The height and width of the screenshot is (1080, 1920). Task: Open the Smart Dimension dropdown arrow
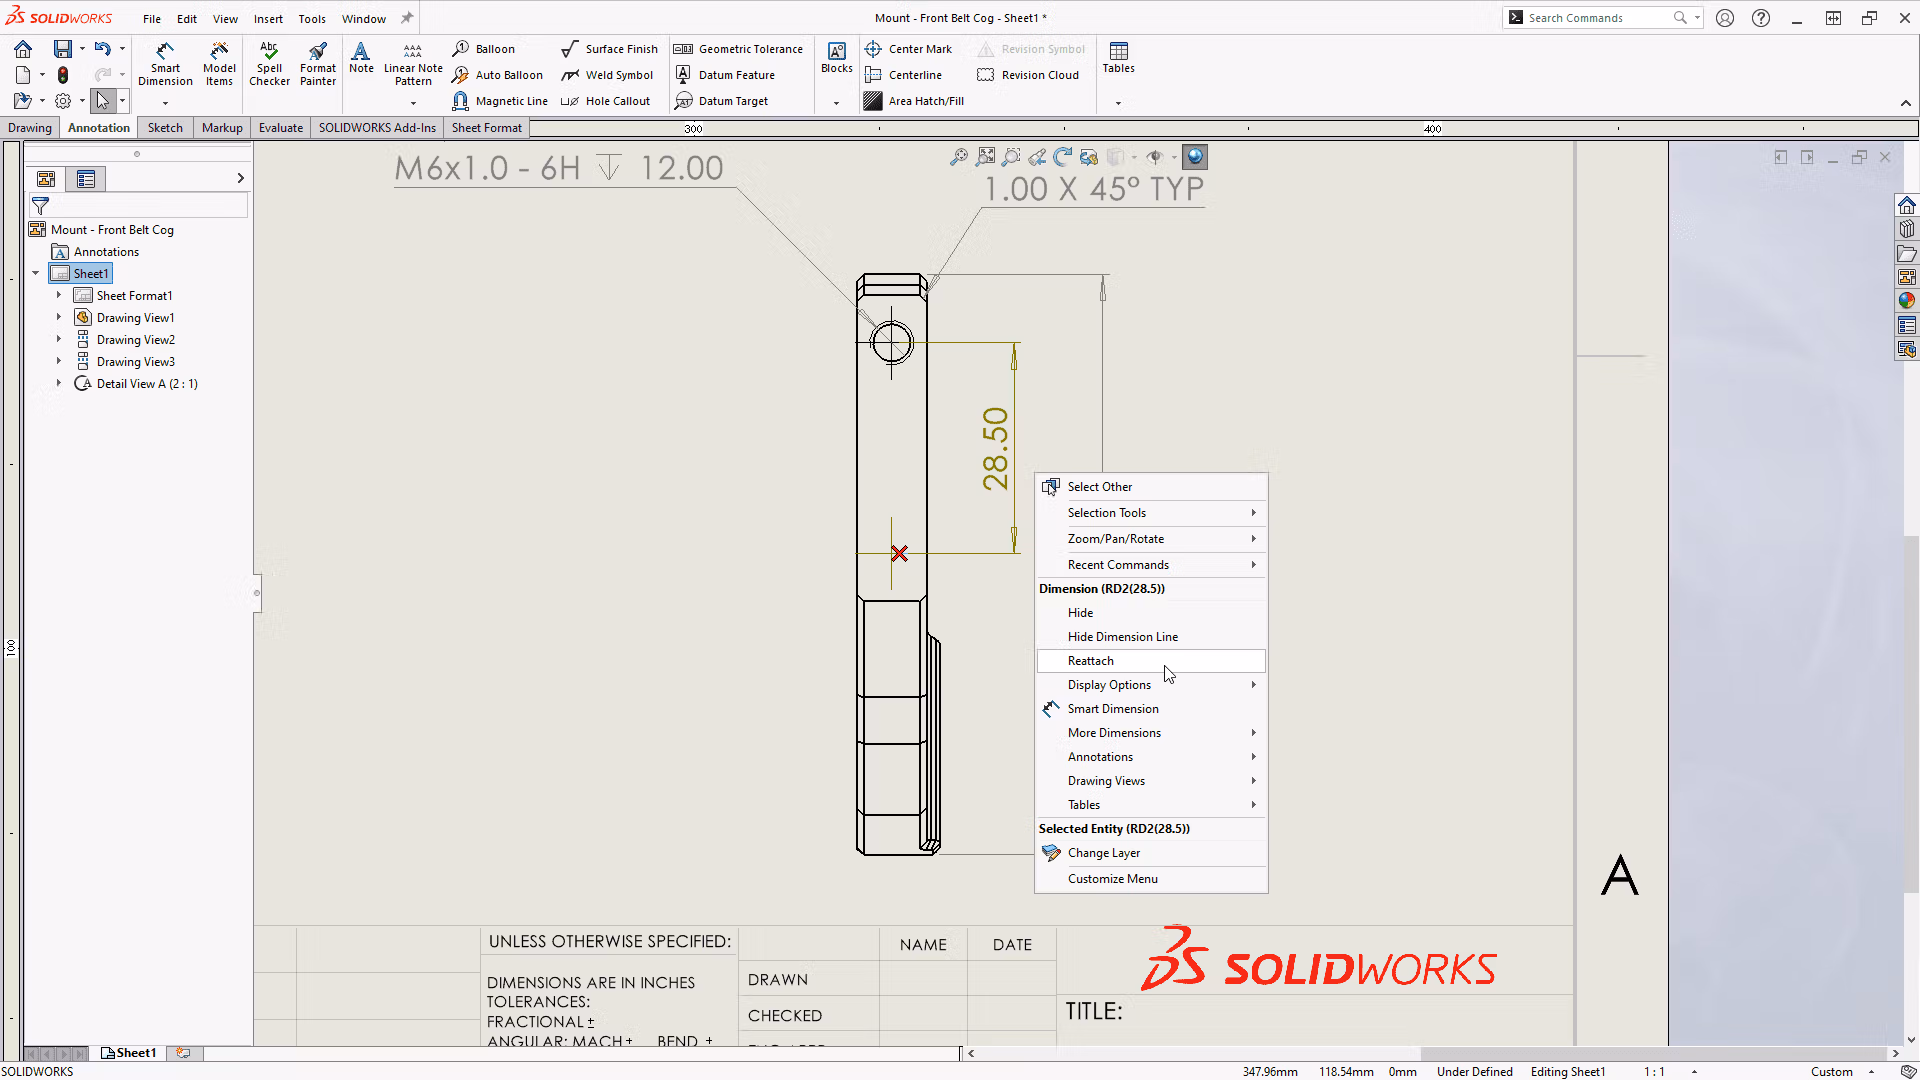pos(165,103)
